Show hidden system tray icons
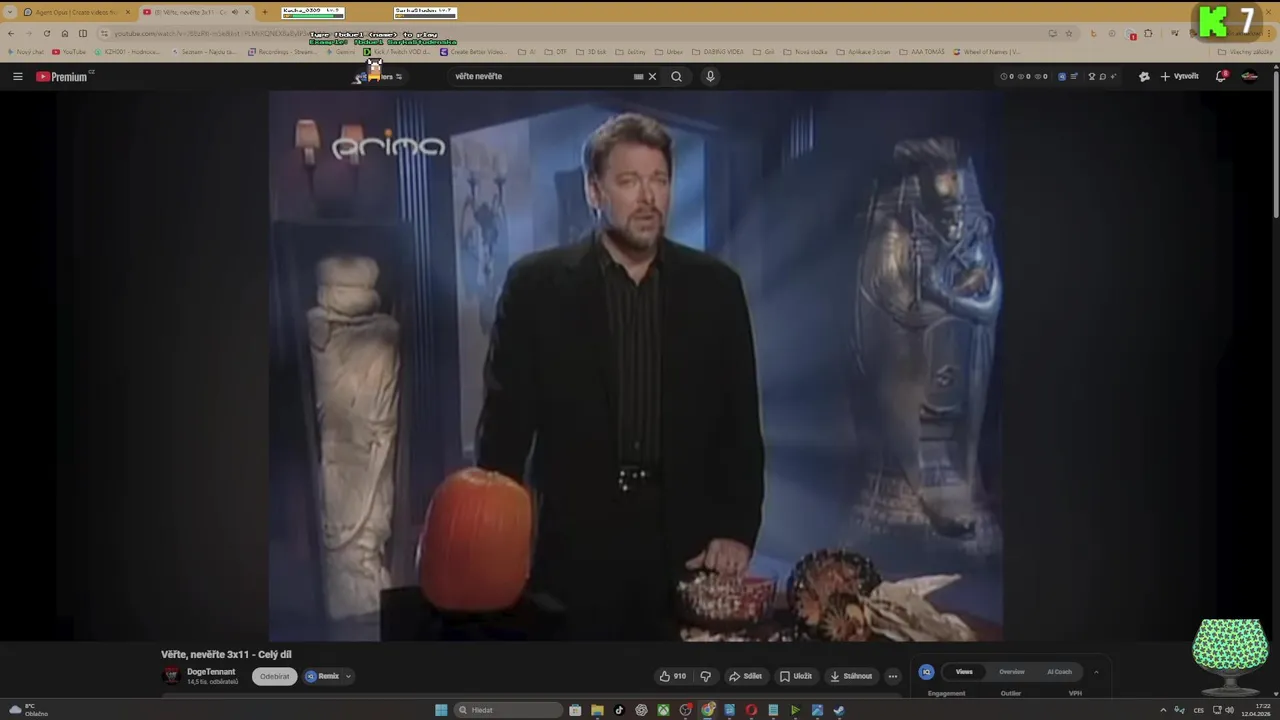Image resolution: width=1280 pixels, height=720 pixels. point(1163,710)
